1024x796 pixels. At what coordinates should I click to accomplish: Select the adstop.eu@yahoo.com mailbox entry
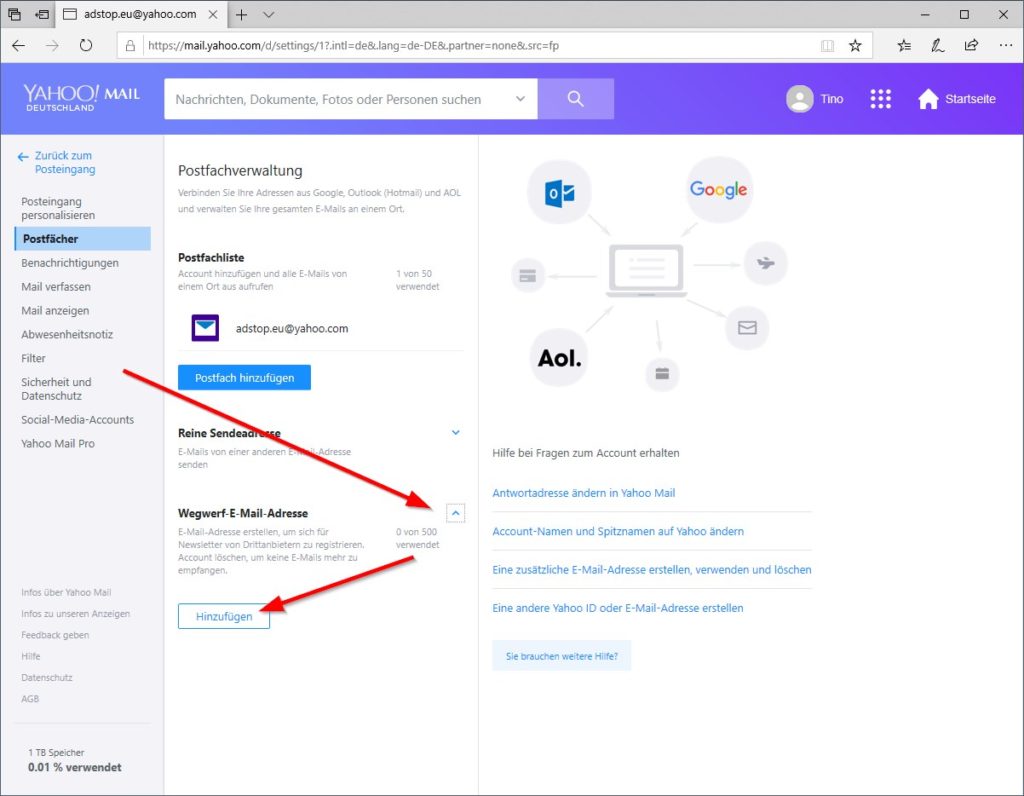coord(292,328)
